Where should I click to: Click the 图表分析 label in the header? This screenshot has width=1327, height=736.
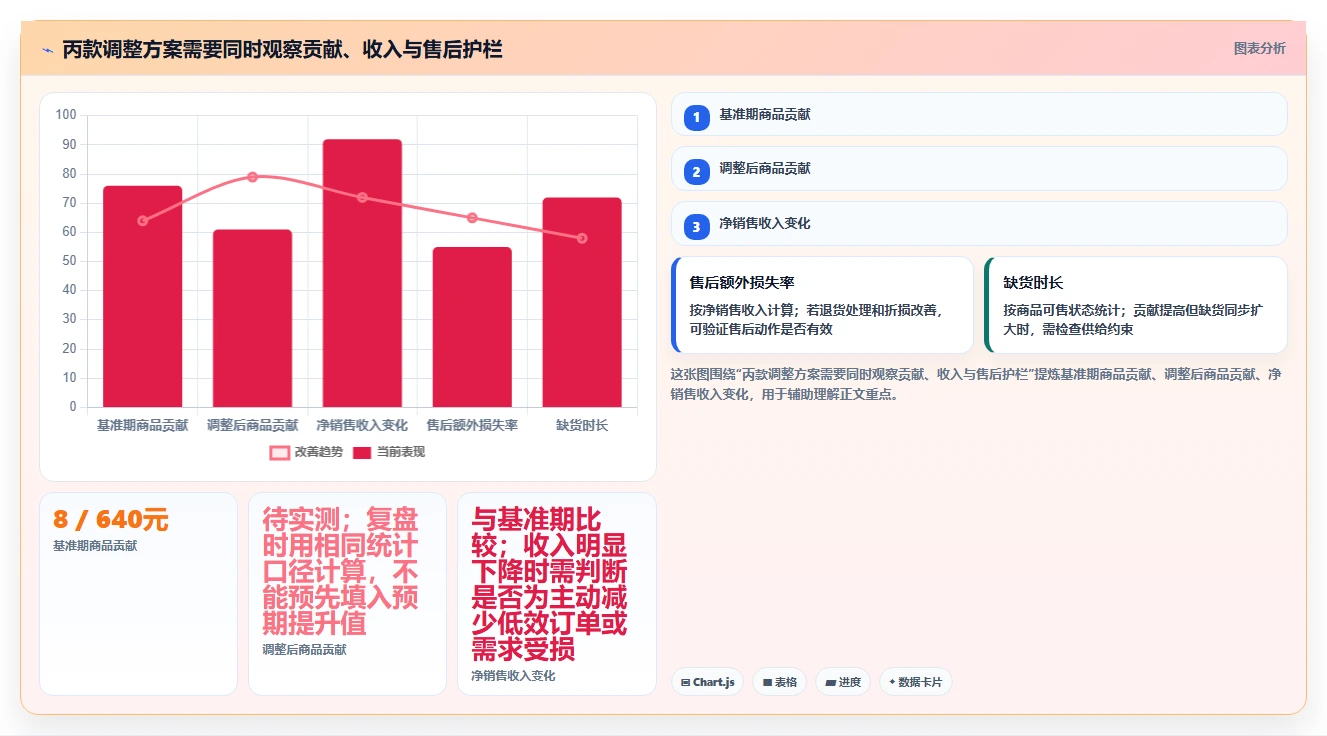pyautogui.click(x=1259, y=48)
